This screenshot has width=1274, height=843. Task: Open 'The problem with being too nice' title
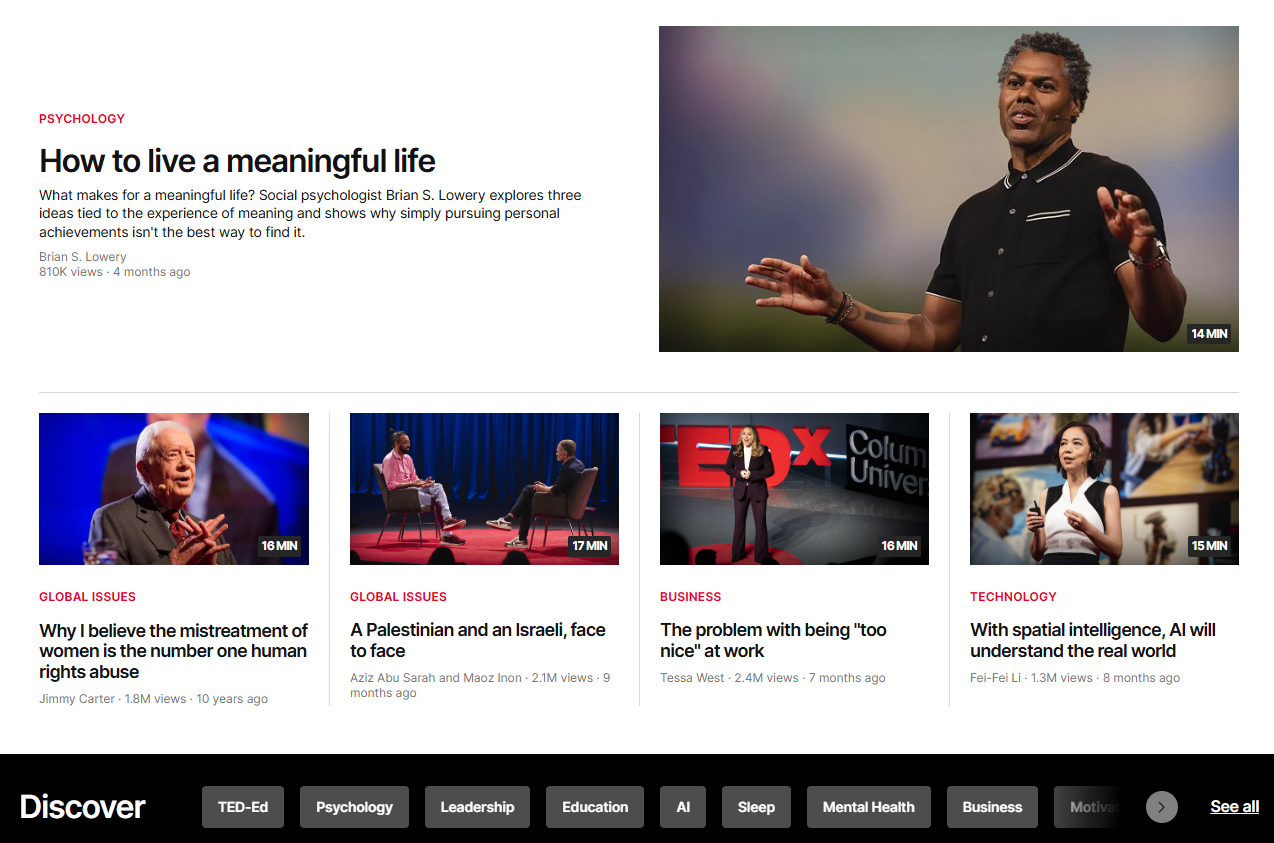(773, 641)
